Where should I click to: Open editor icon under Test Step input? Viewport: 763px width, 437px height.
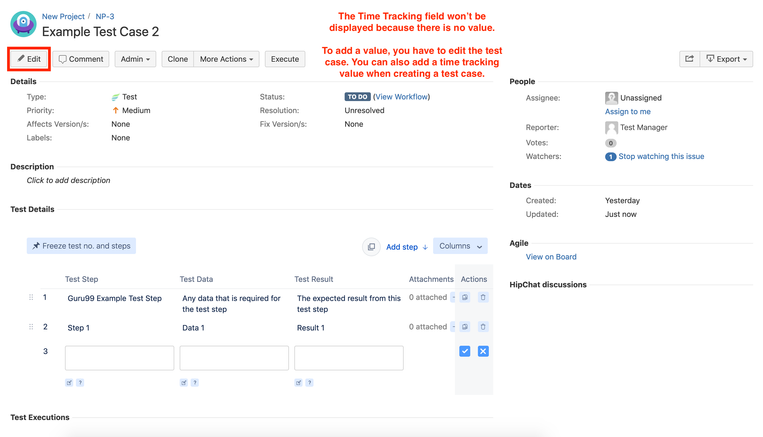coord(69,383)
